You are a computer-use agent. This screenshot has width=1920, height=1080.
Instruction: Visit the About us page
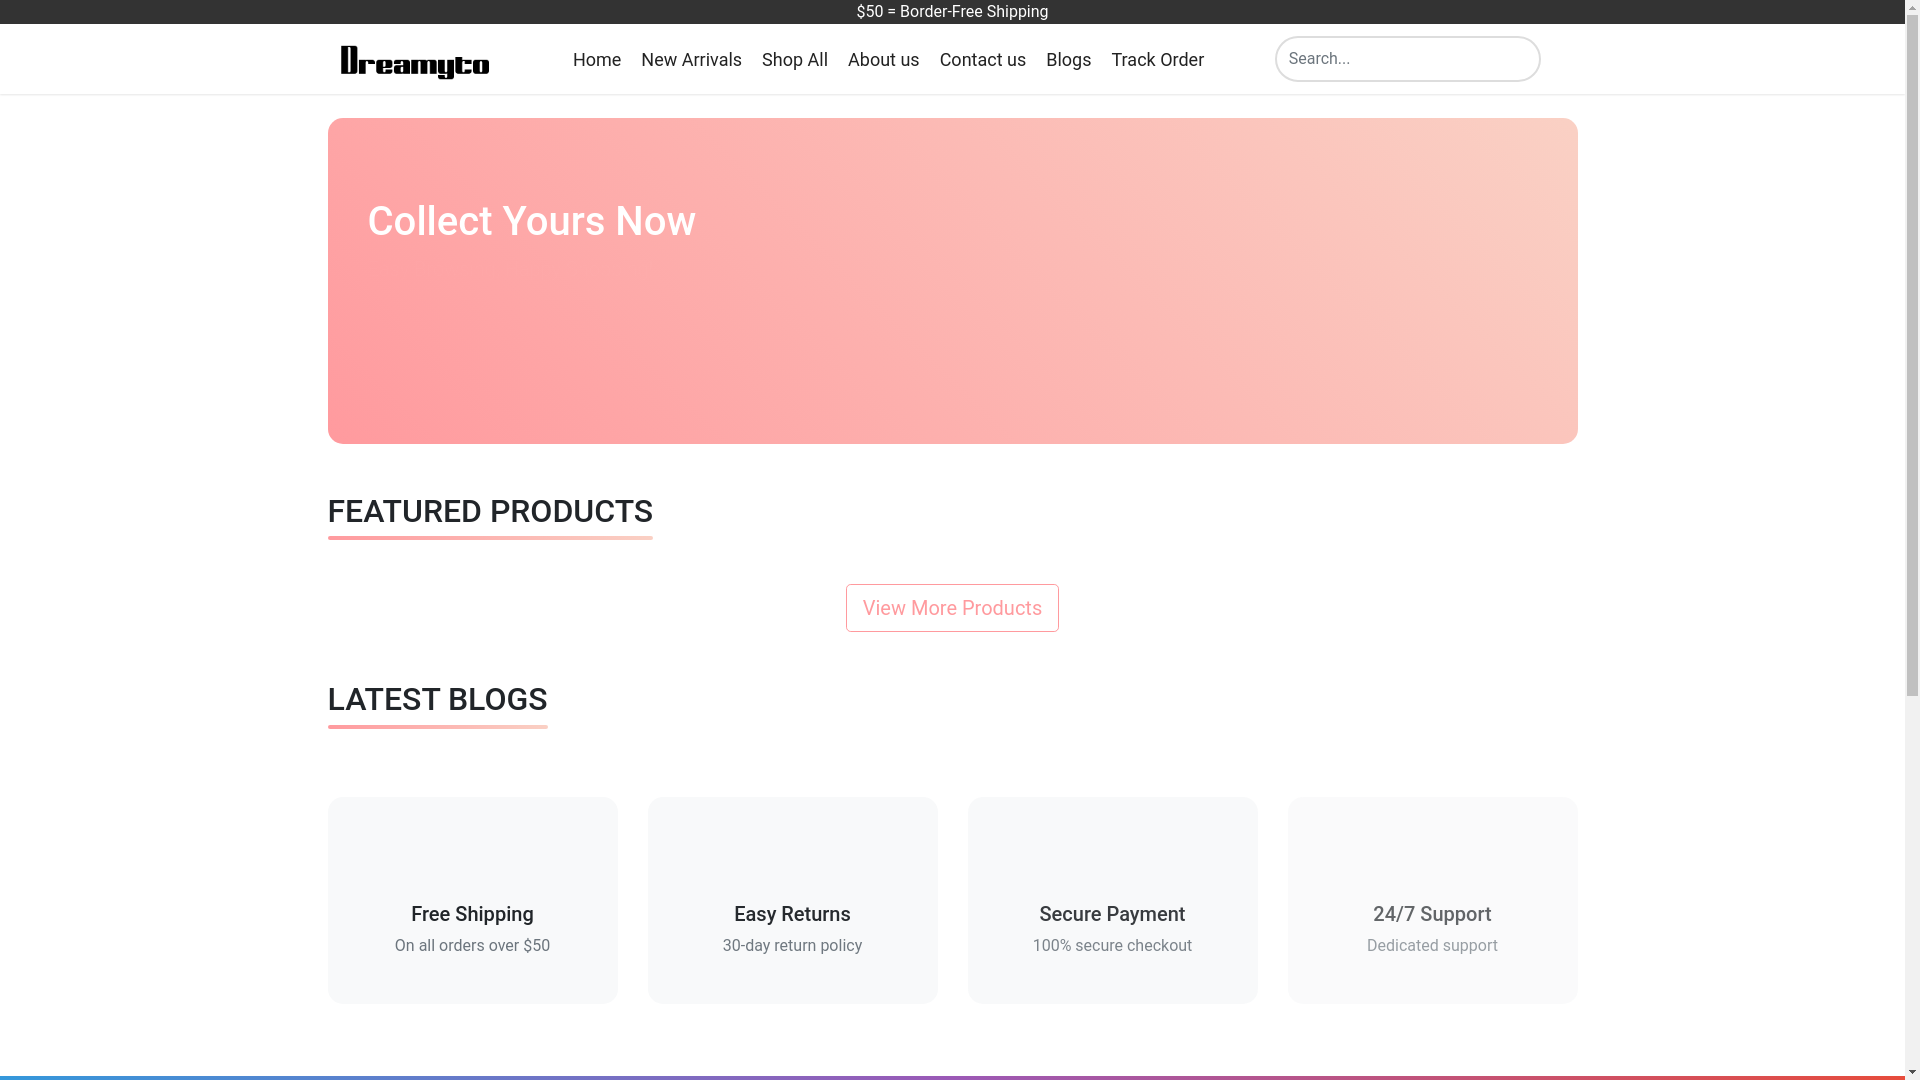[x=883, y=60]
